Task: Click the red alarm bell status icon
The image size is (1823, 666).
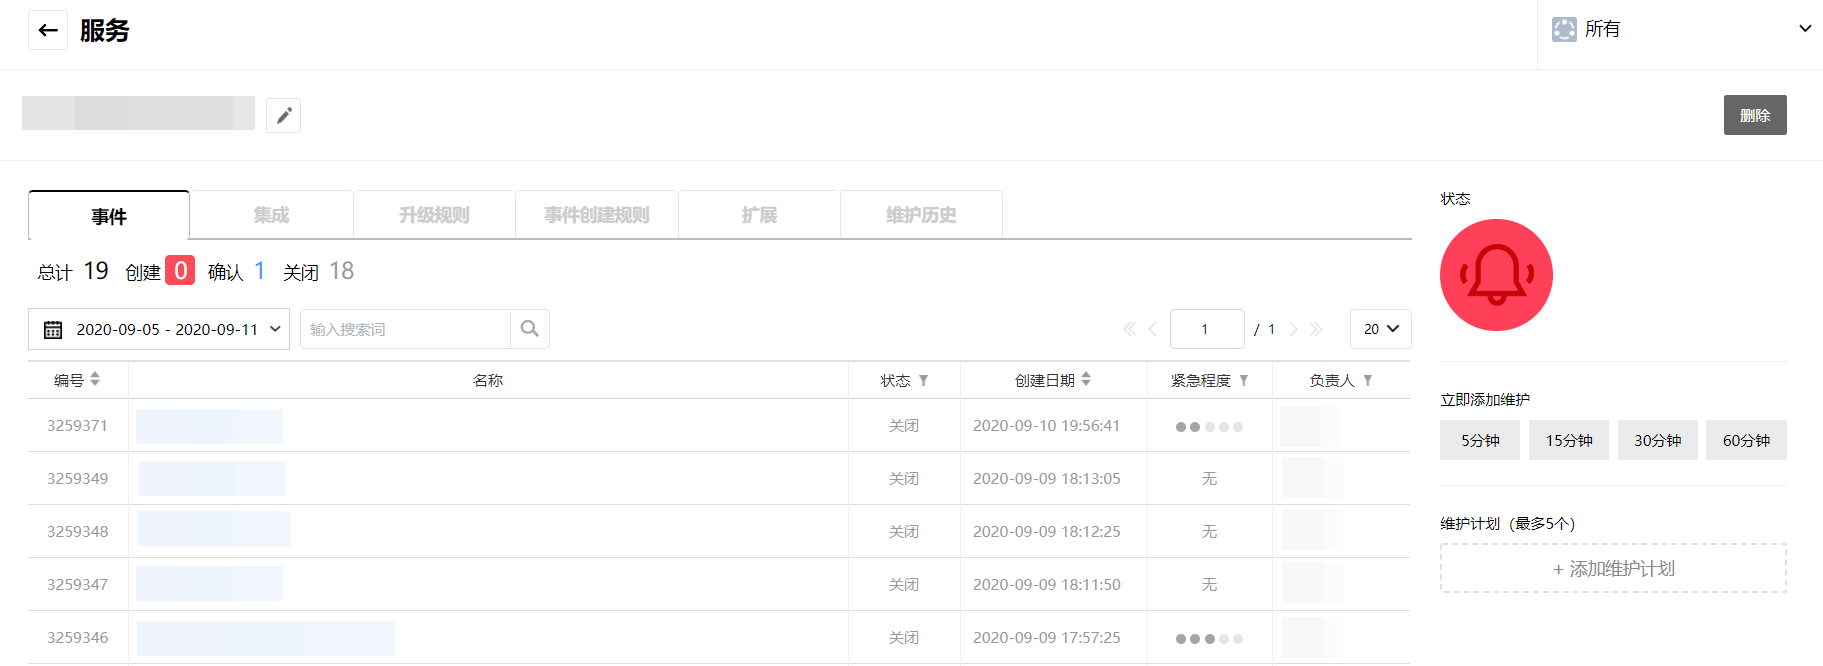Action: tap(1496, 275)
